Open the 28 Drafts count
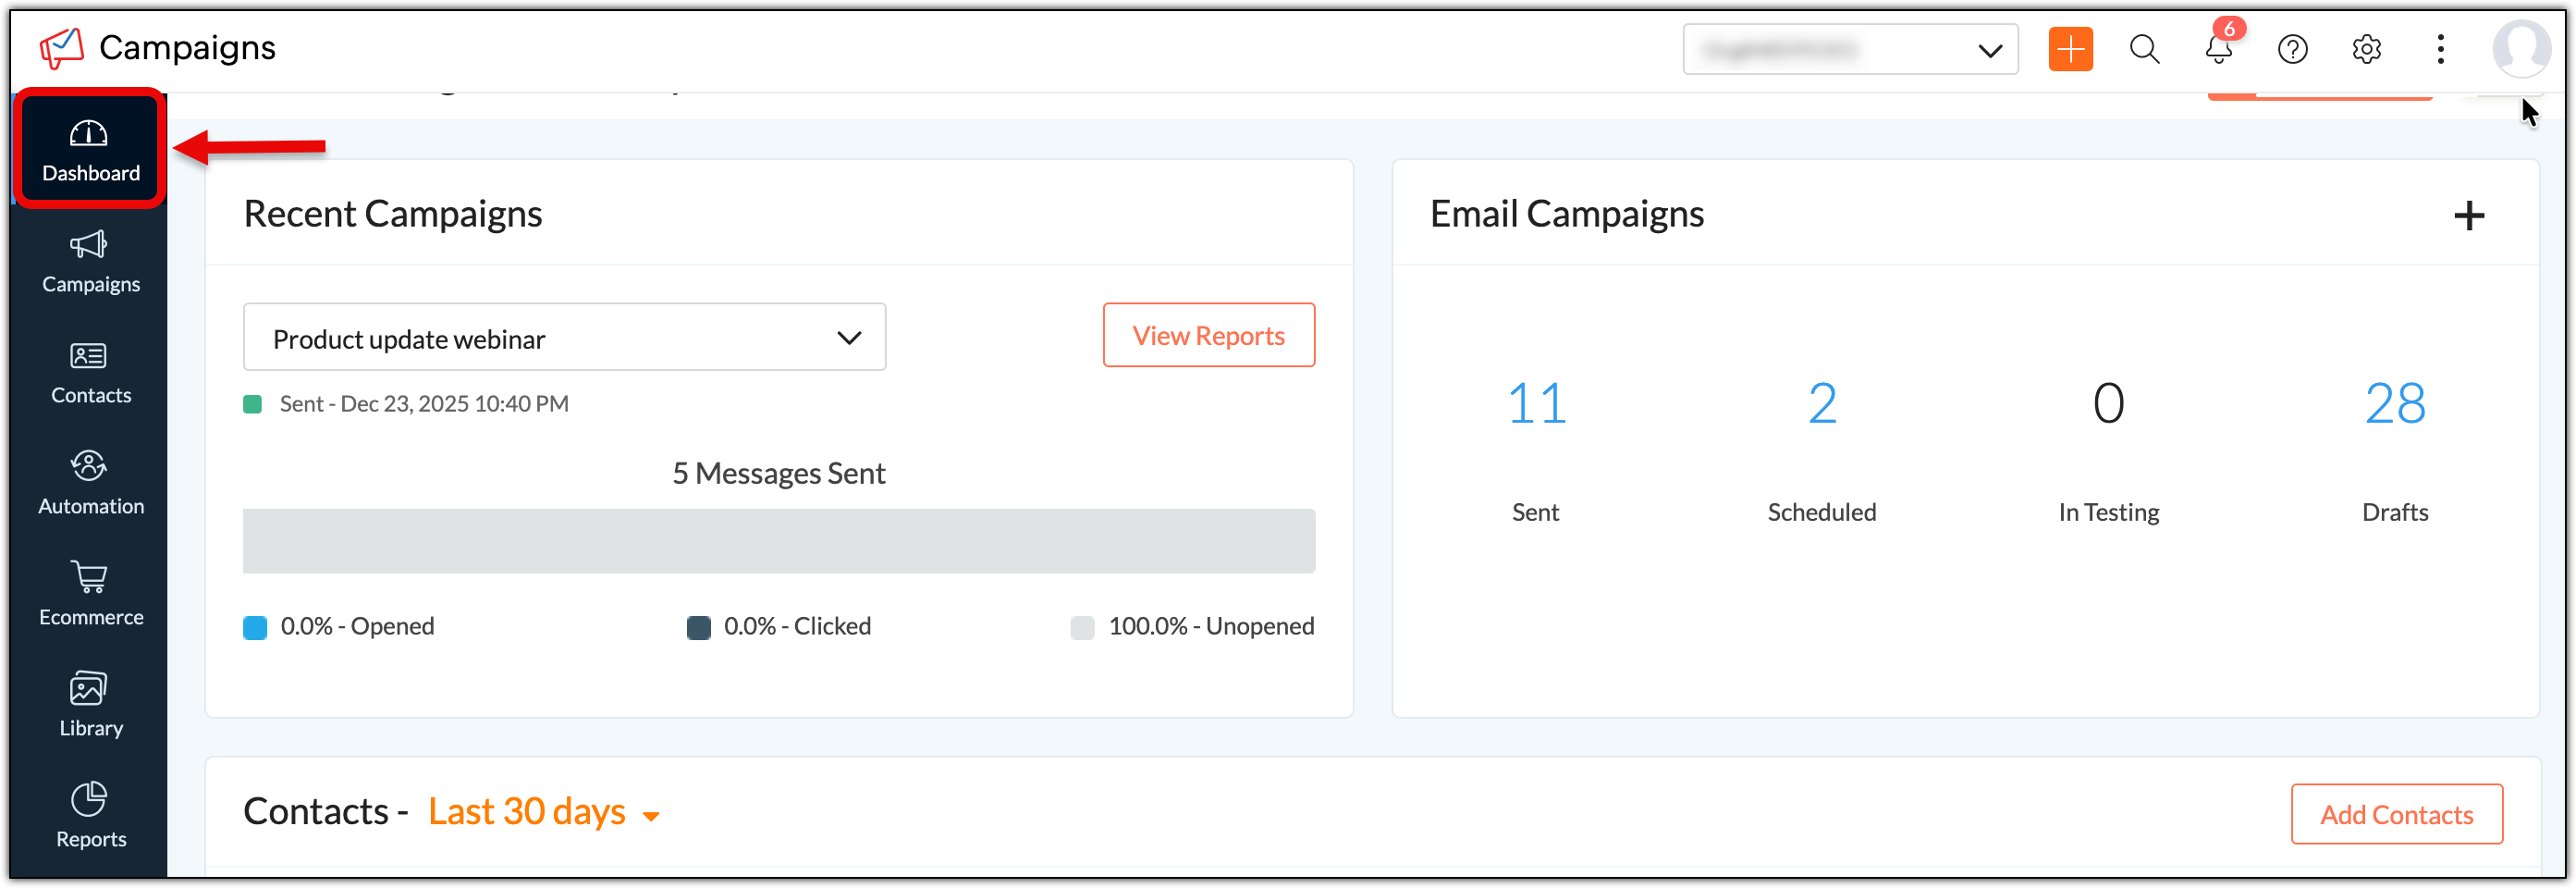Image resolution: width=2576 pixels, height=888 pixels. [x=2394, y=404]
